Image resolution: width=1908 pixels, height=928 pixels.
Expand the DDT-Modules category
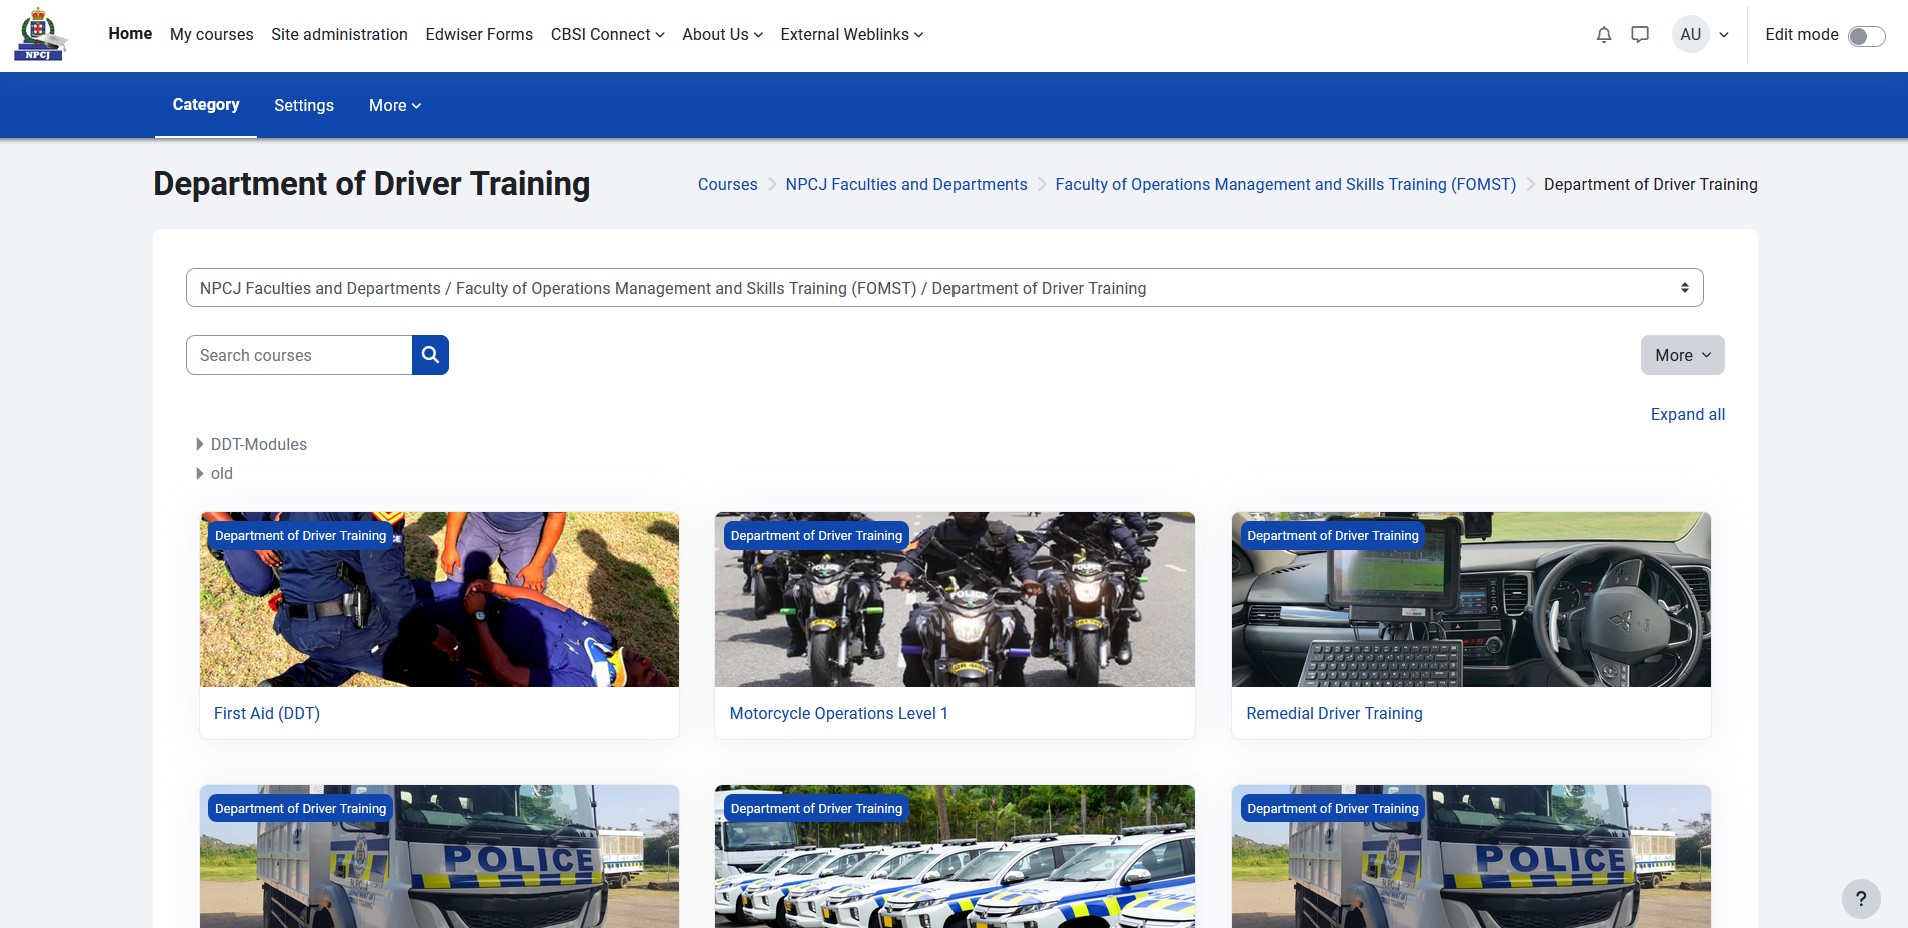pos(200,444)
